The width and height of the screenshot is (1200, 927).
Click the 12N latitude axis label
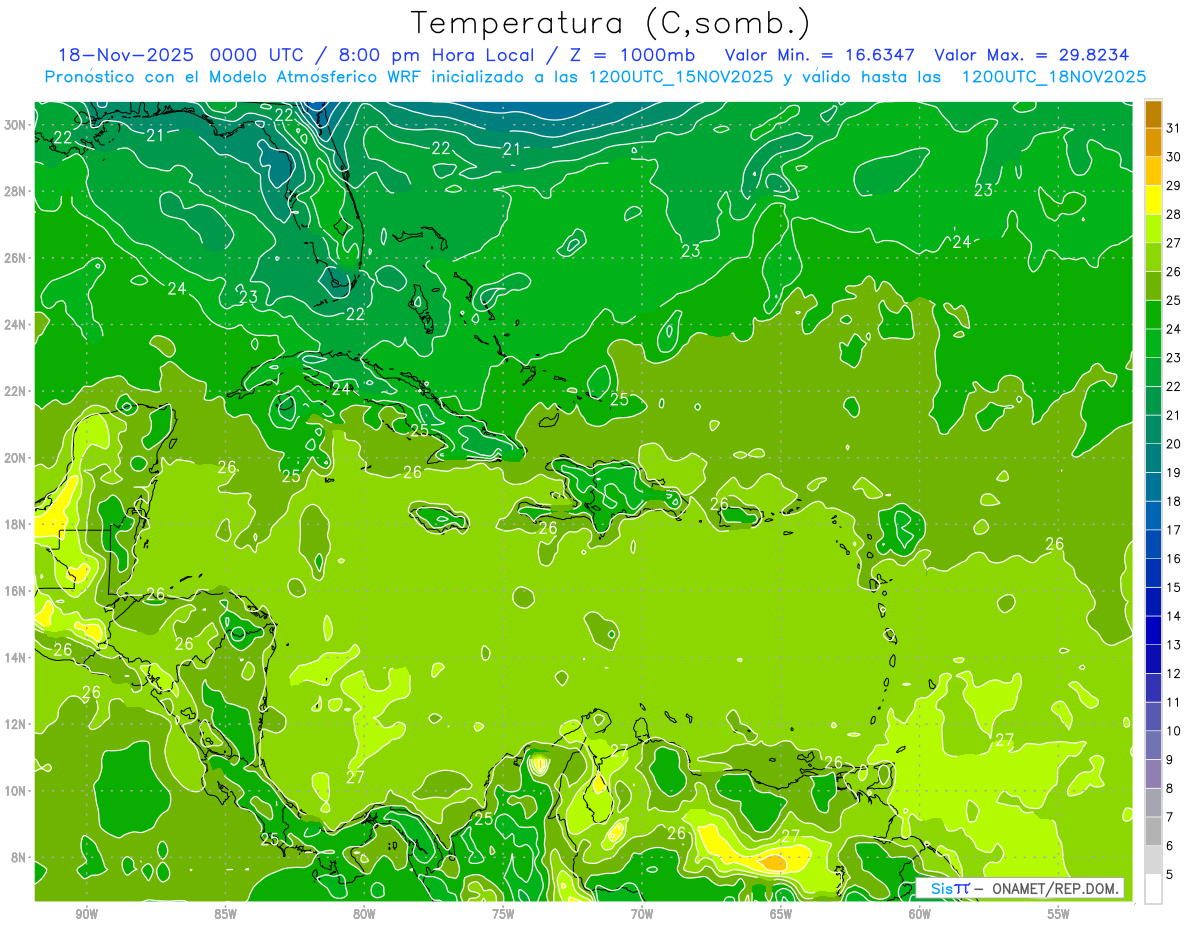16,724
